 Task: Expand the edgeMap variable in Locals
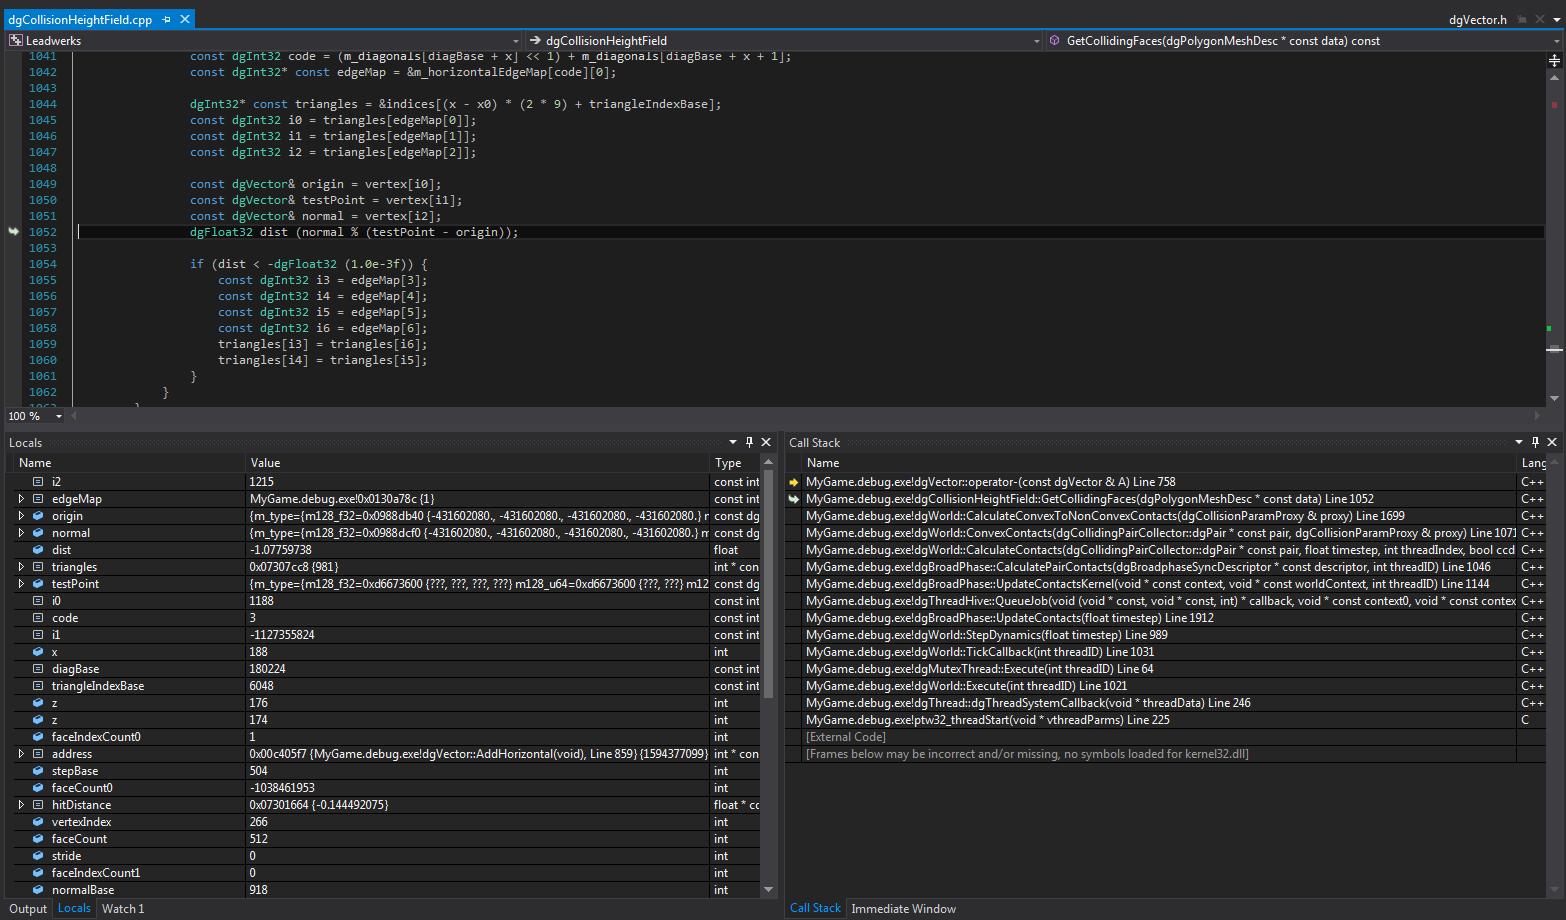point(21,499)
